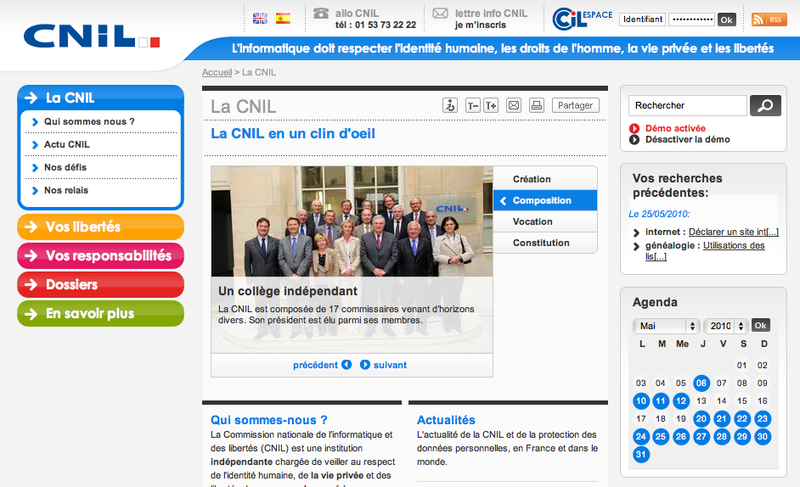
Task: Click the allo CNIL telephone icon
Action: [320, 13]
